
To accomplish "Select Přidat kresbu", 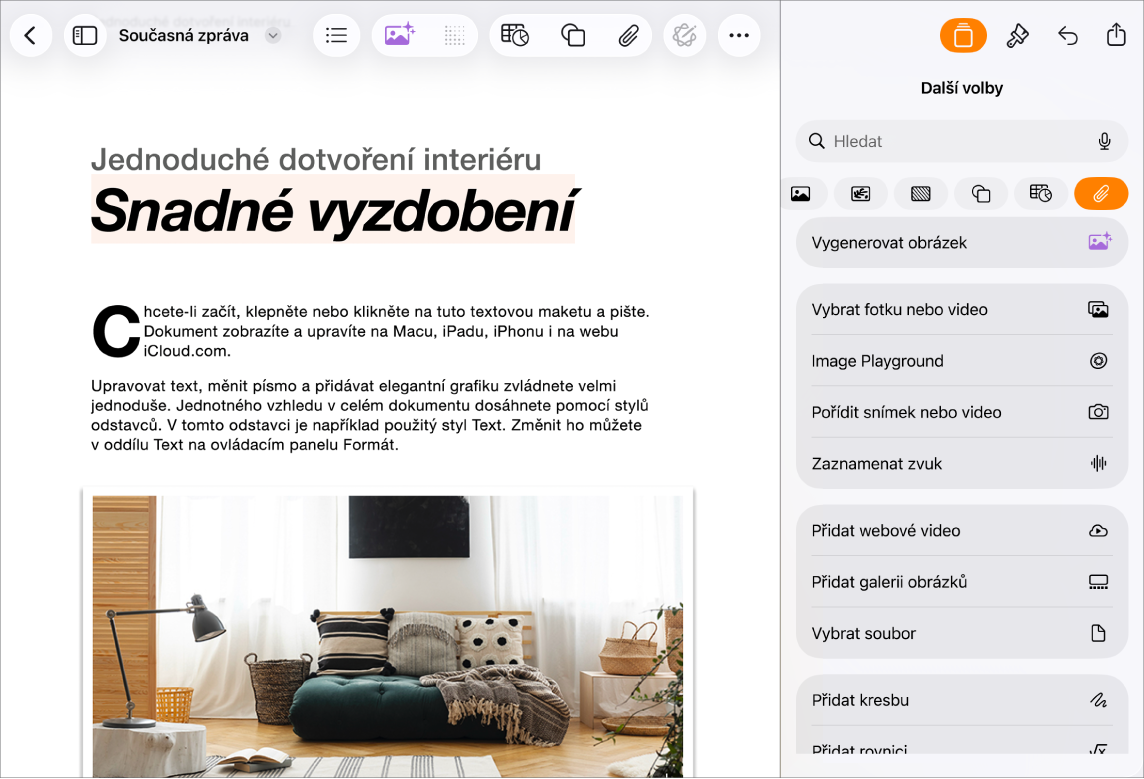I will click(x=962, y=700).
